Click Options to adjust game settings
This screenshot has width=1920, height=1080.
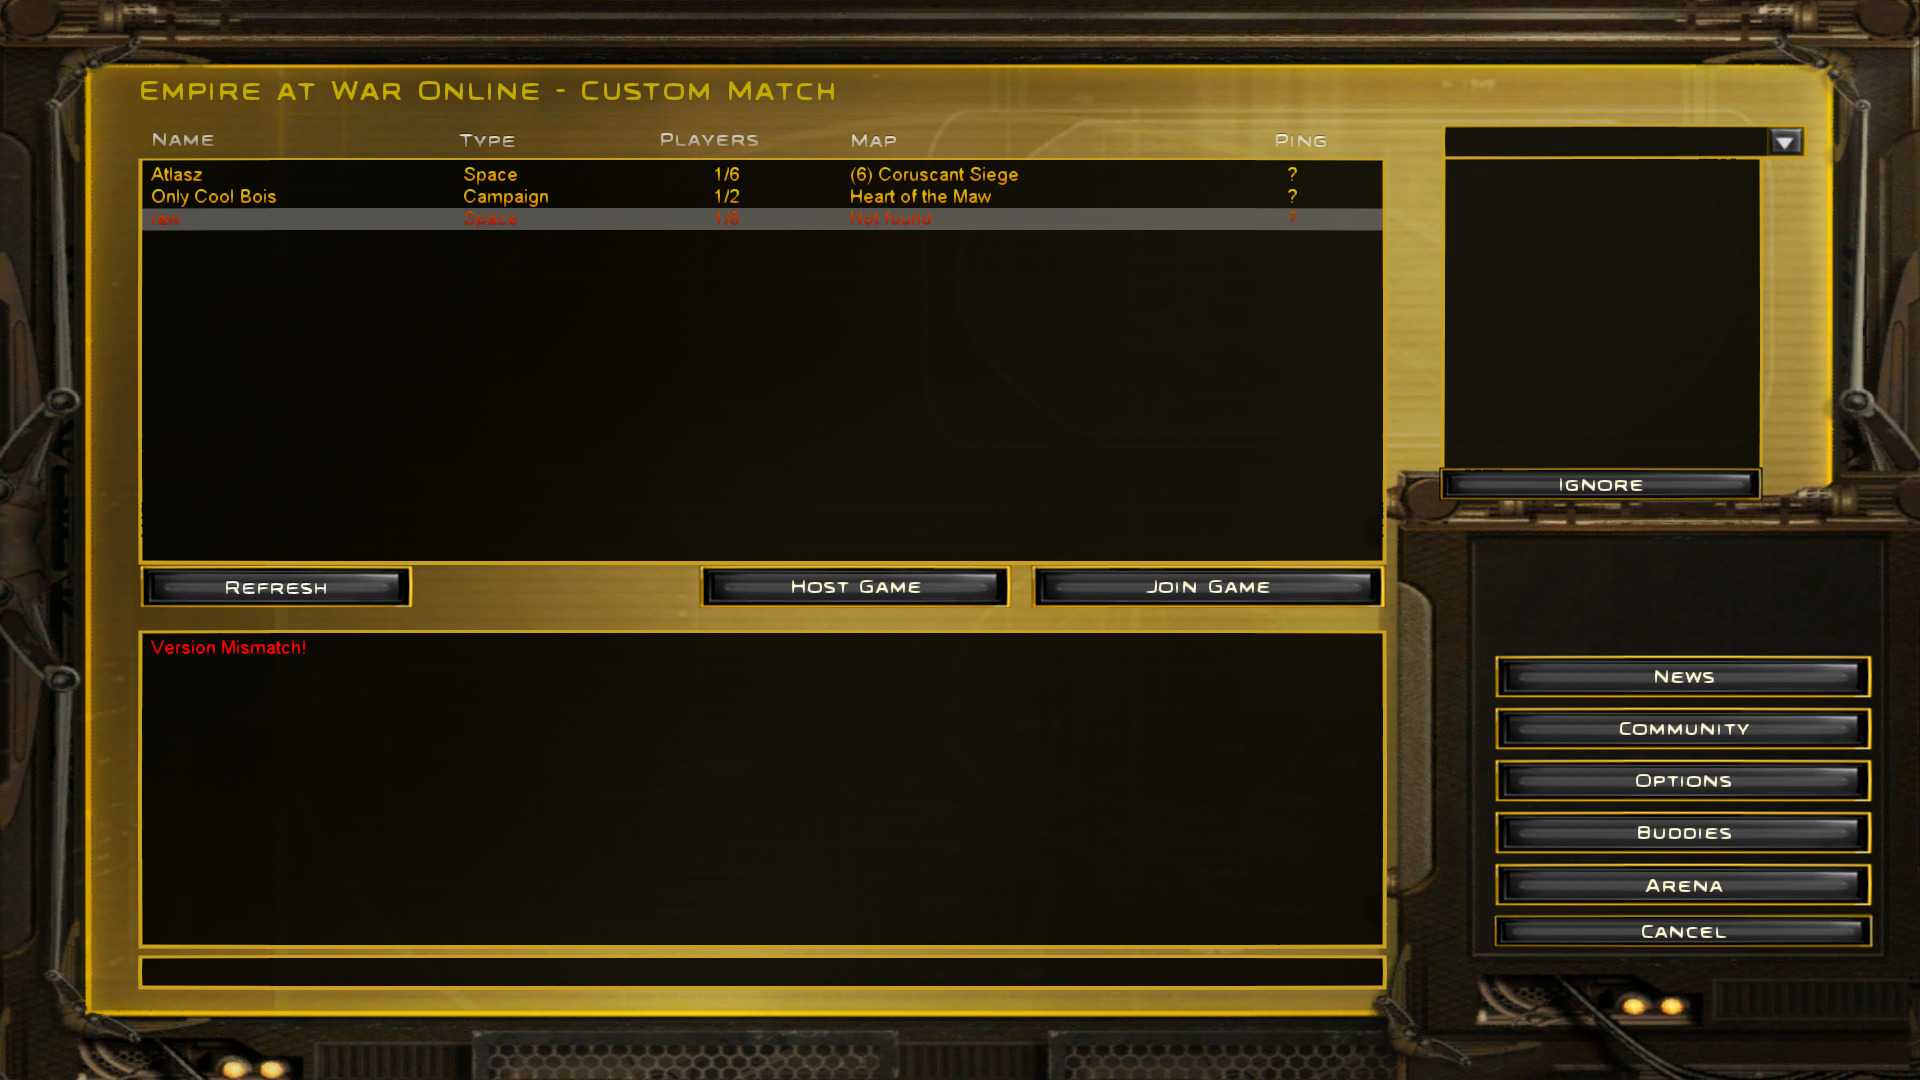[1684, 781]
